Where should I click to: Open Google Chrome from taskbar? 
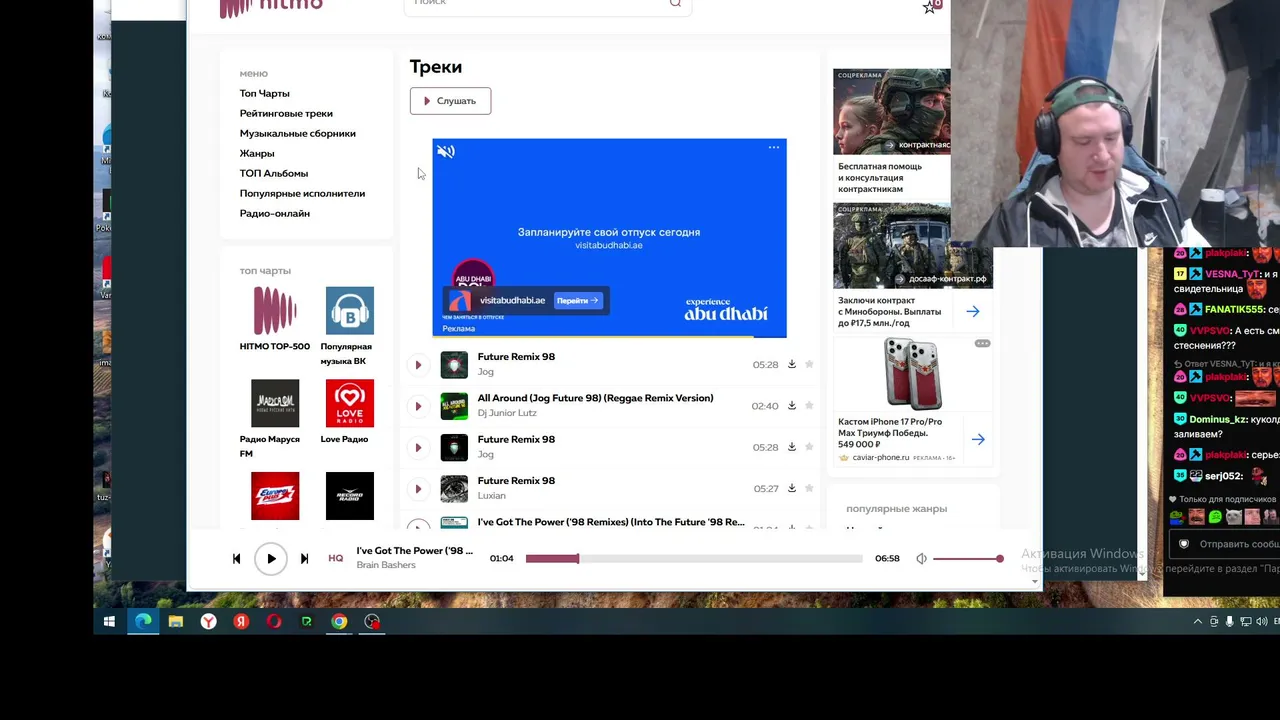(340, 622)
